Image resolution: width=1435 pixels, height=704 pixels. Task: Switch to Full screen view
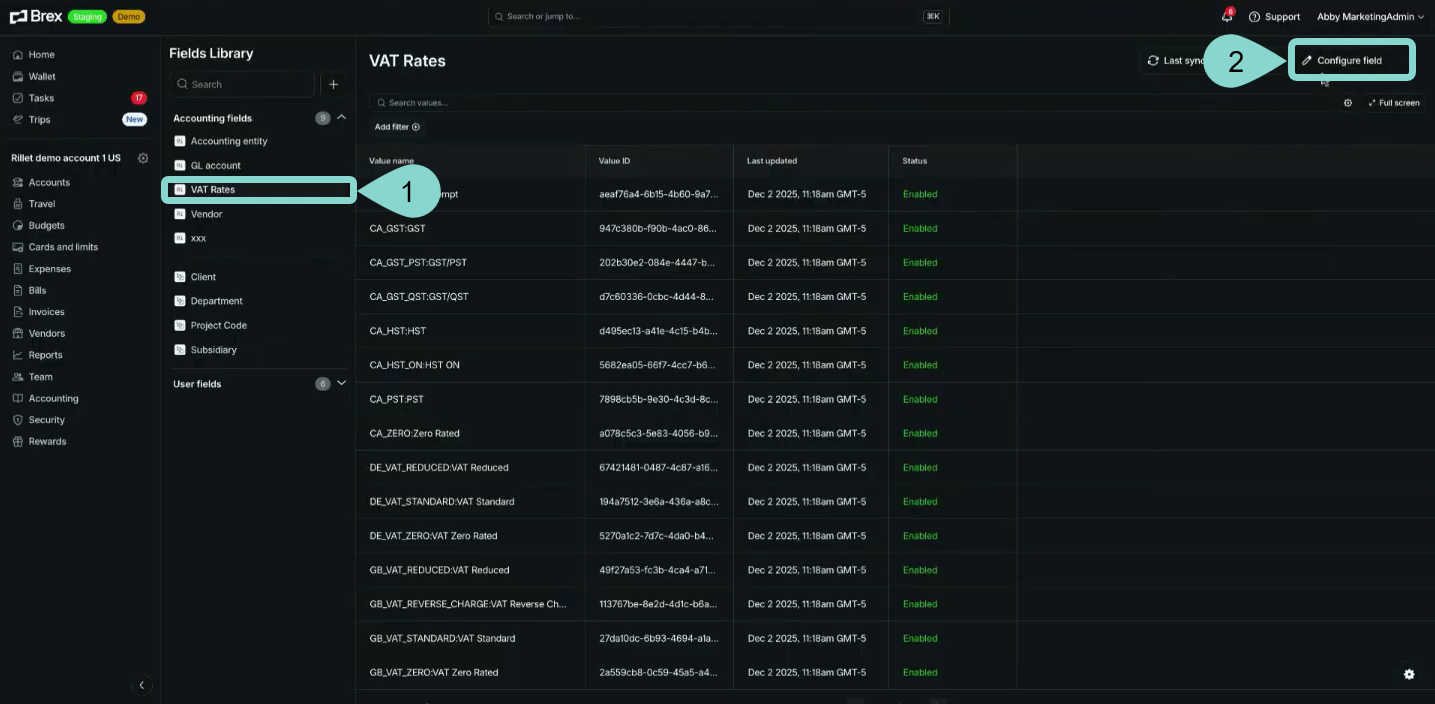pos(1393,103)
